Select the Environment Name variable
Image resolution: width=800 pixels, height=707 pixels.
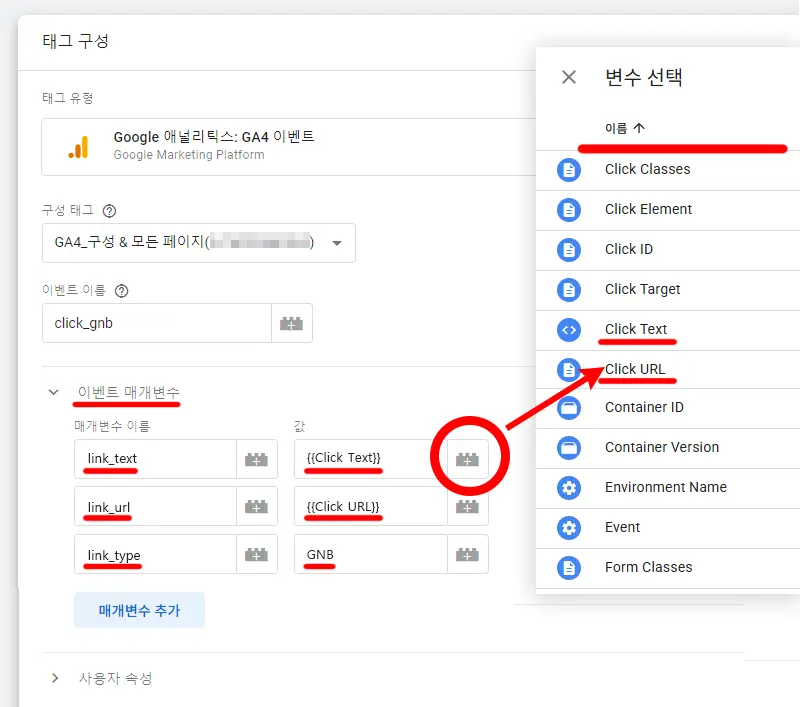(x=668, y=488)
